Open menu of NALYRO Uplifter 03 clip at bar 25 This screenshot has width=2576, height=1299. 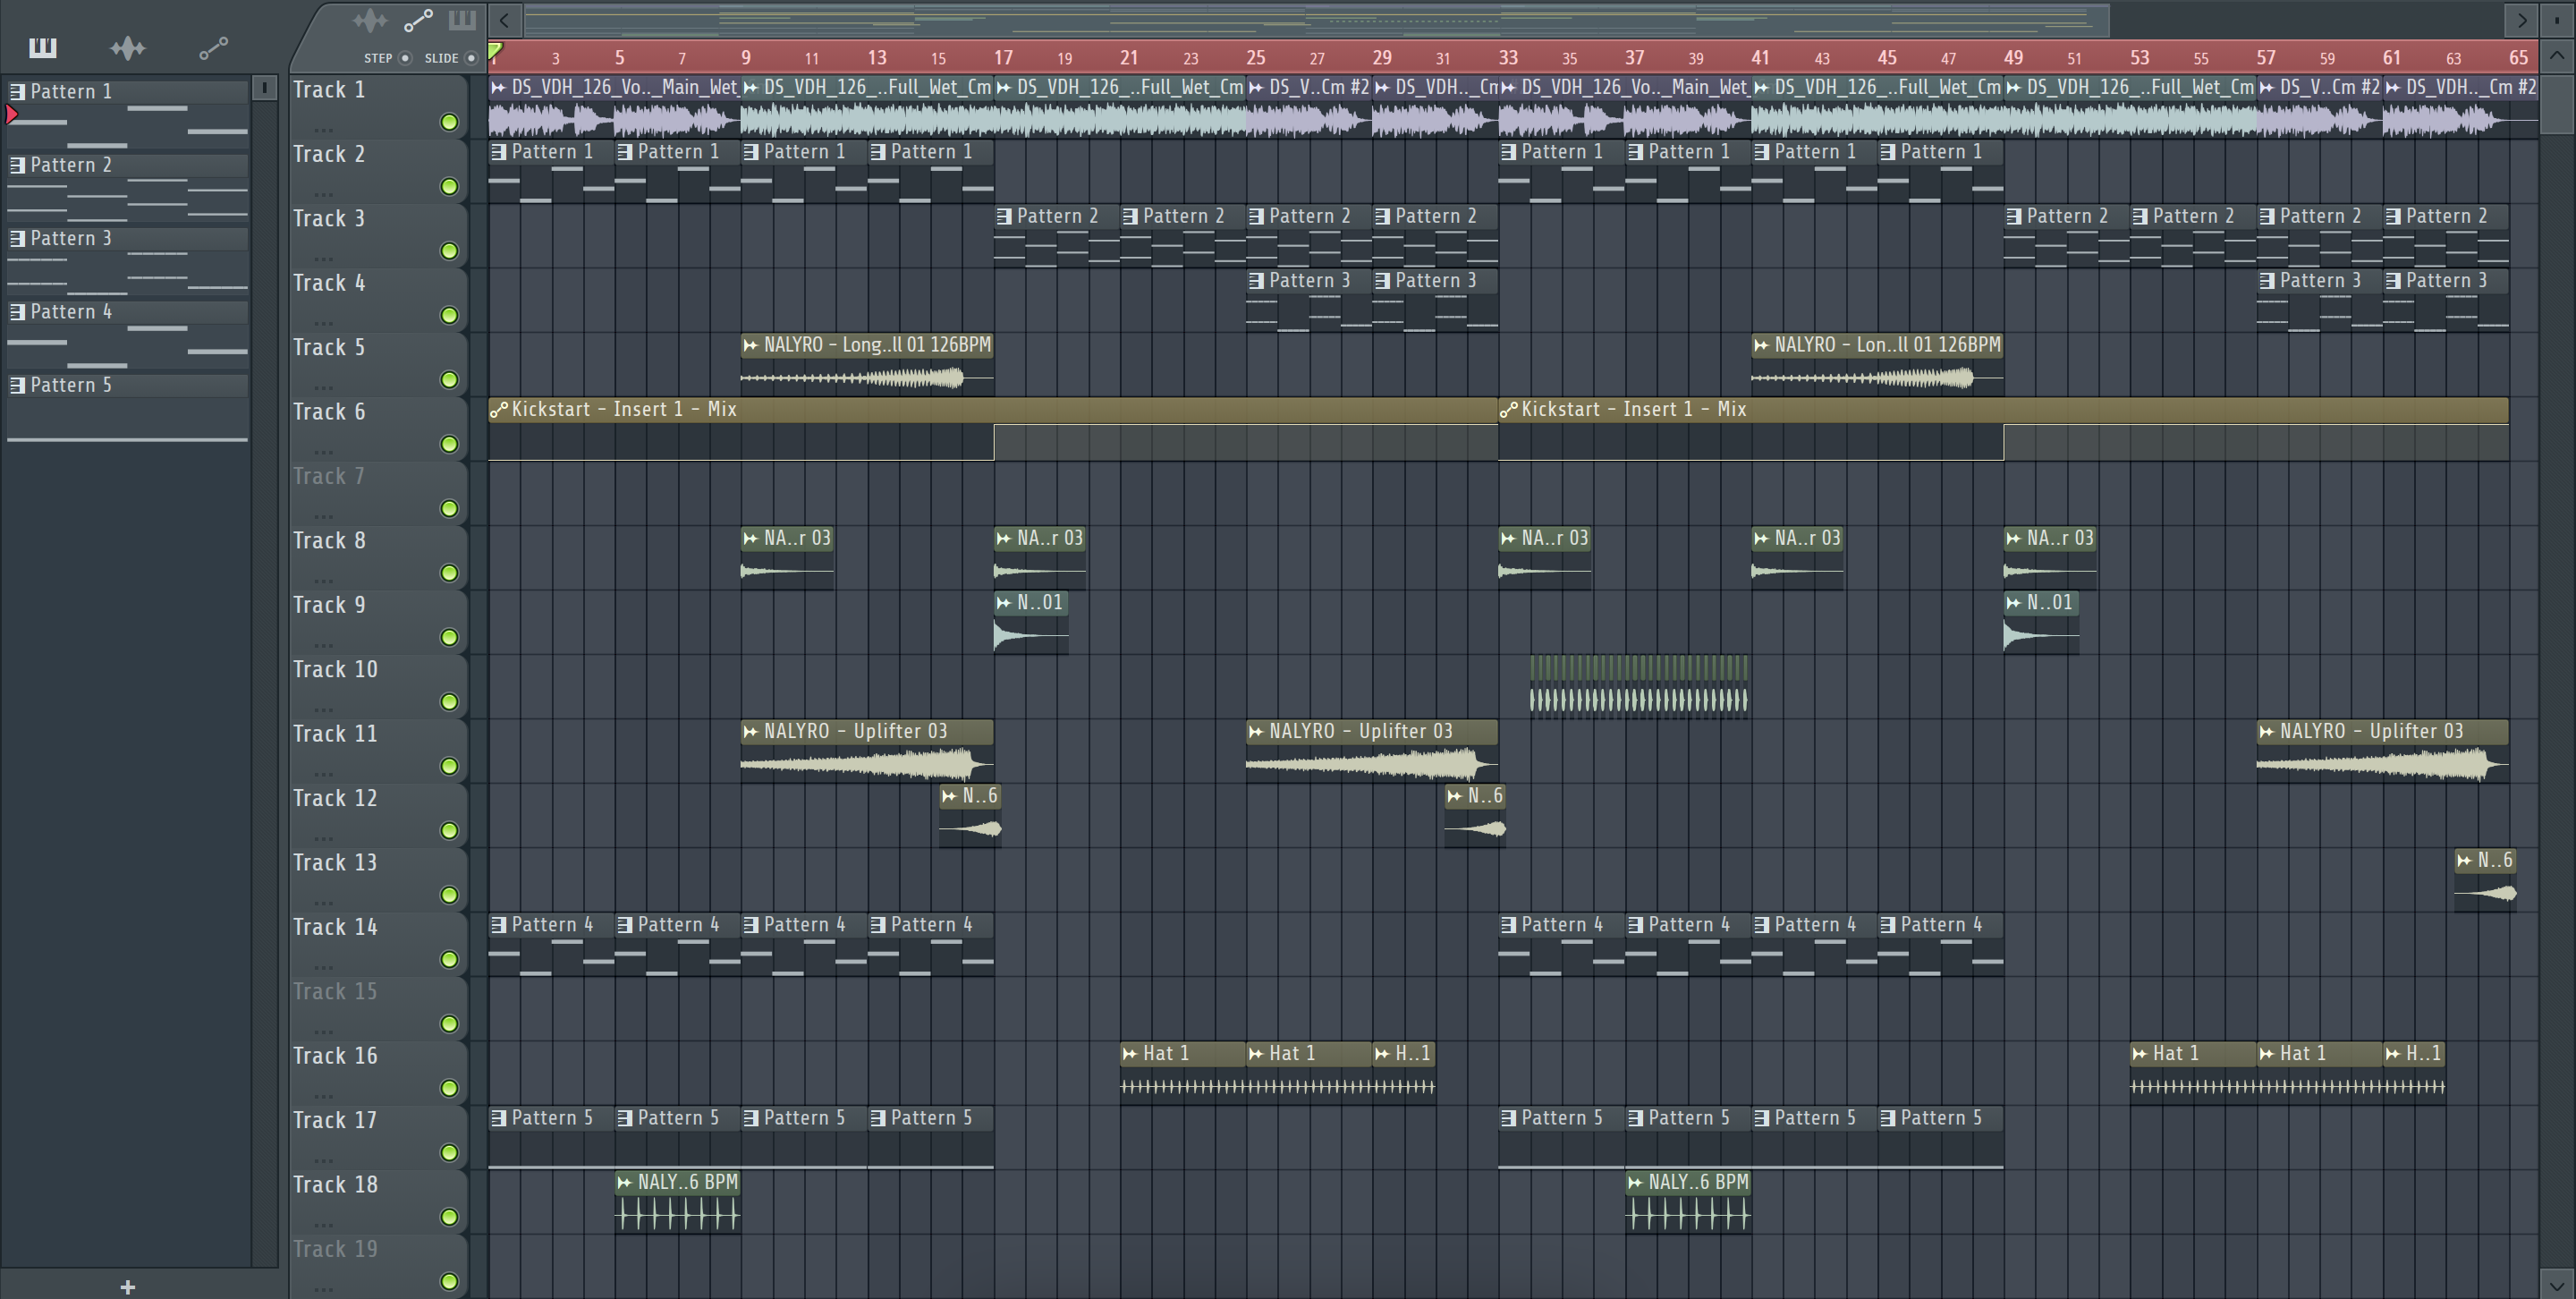click(x=1256, y=731)
